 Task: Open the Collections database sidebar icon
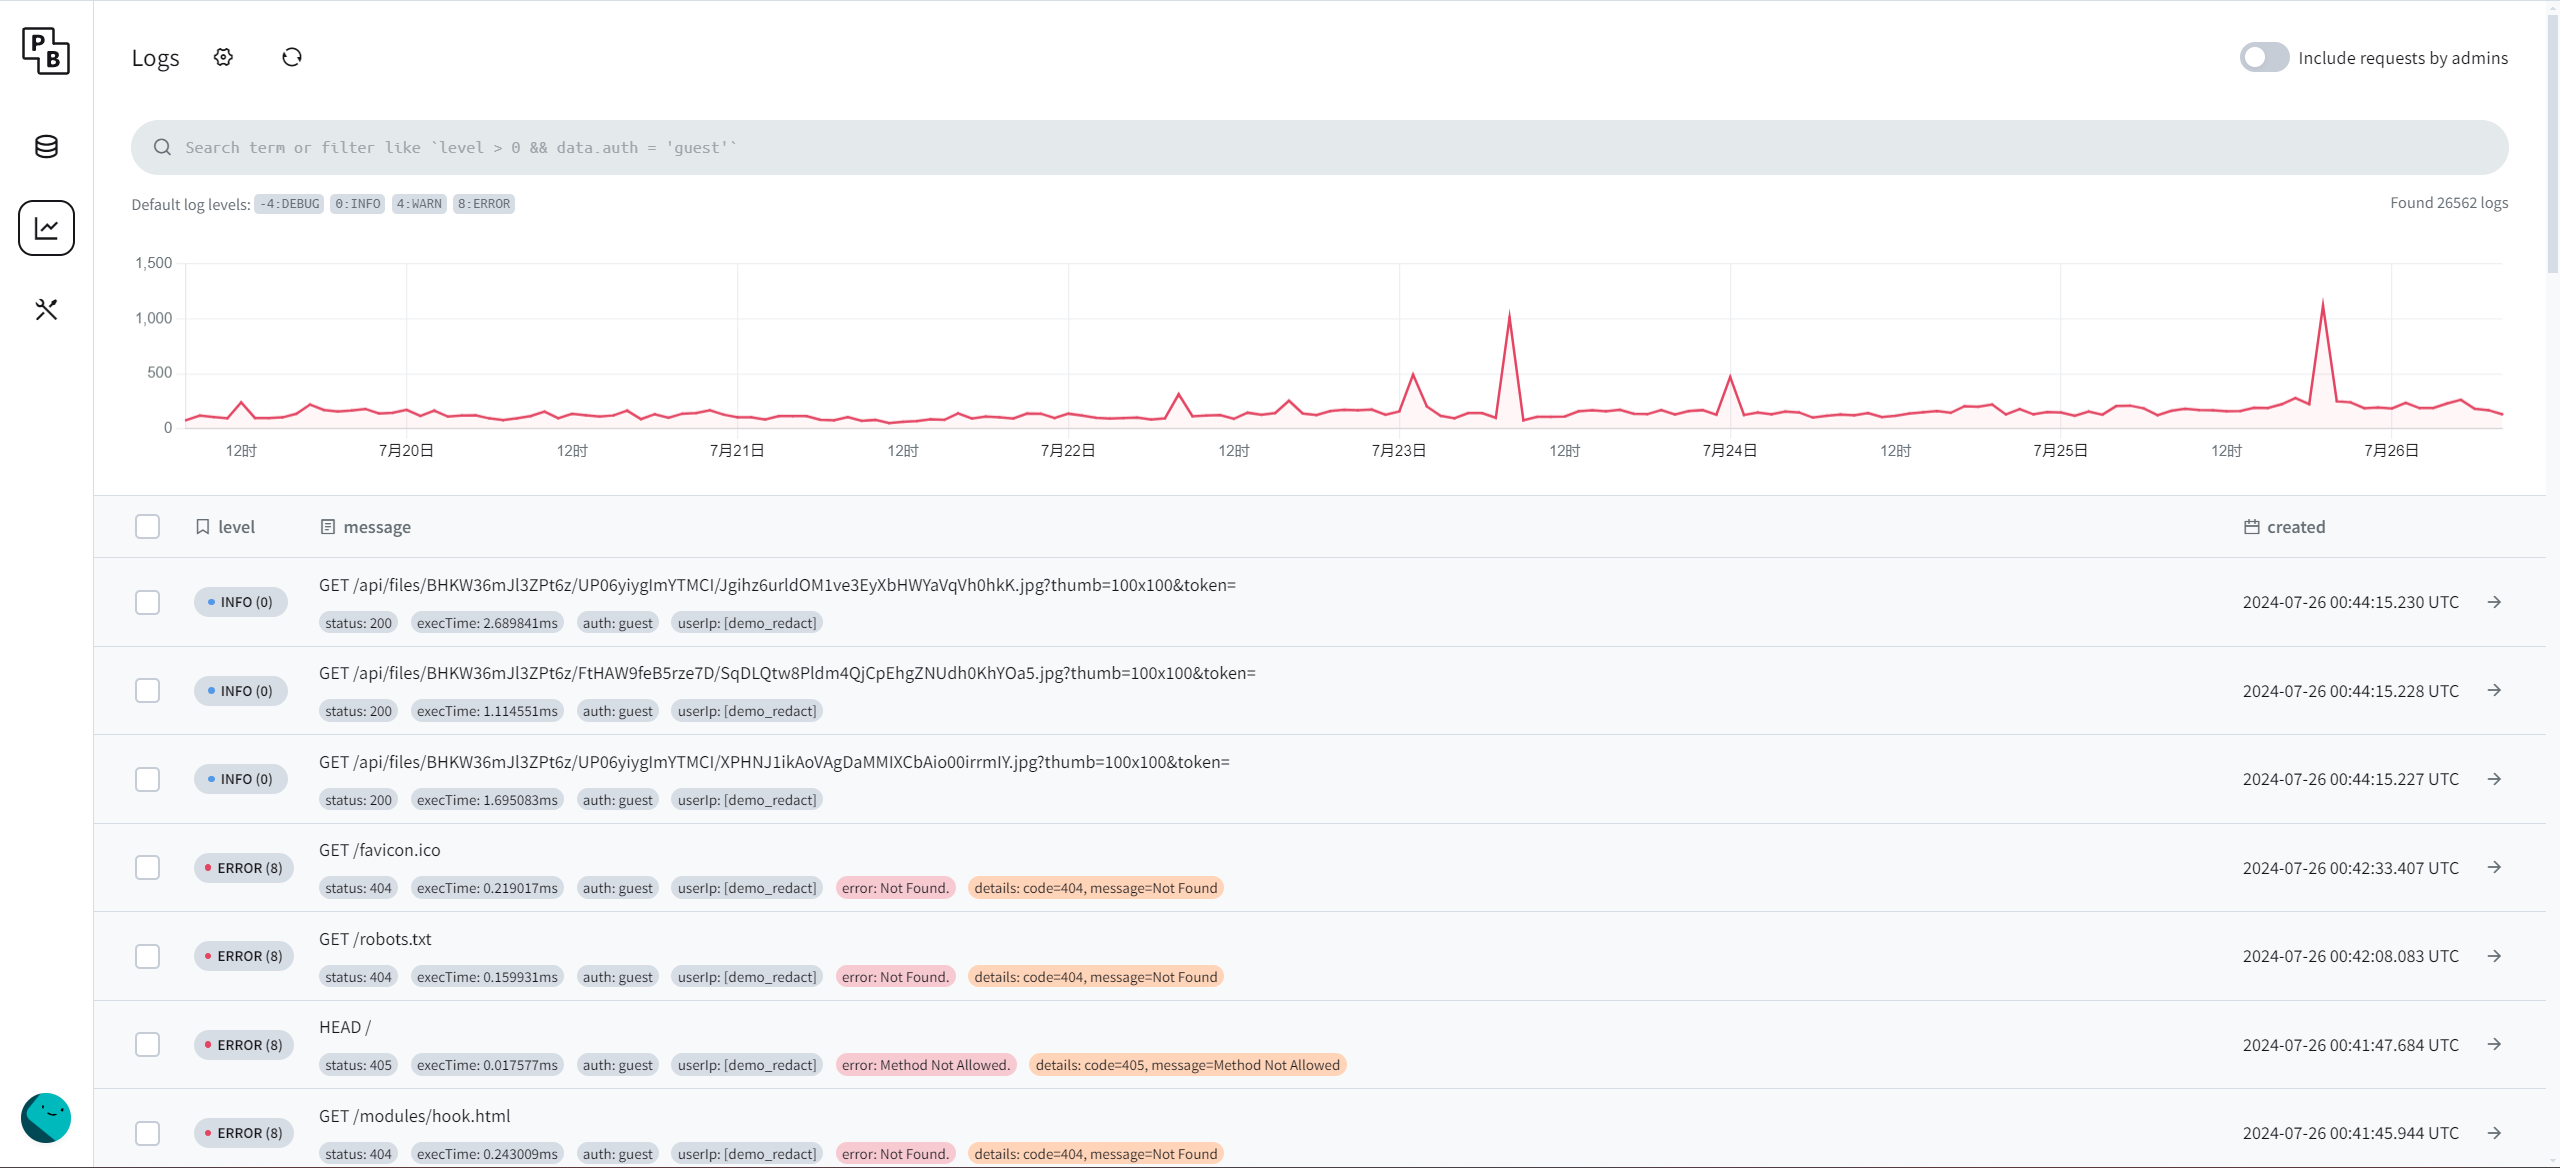46,147
